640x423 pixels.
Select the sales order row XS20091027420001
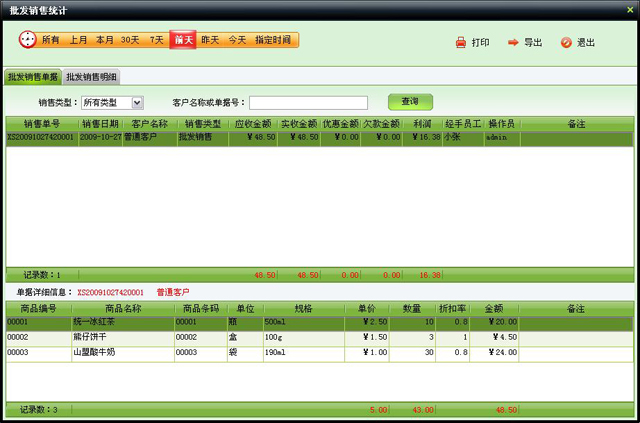[41, 137]
